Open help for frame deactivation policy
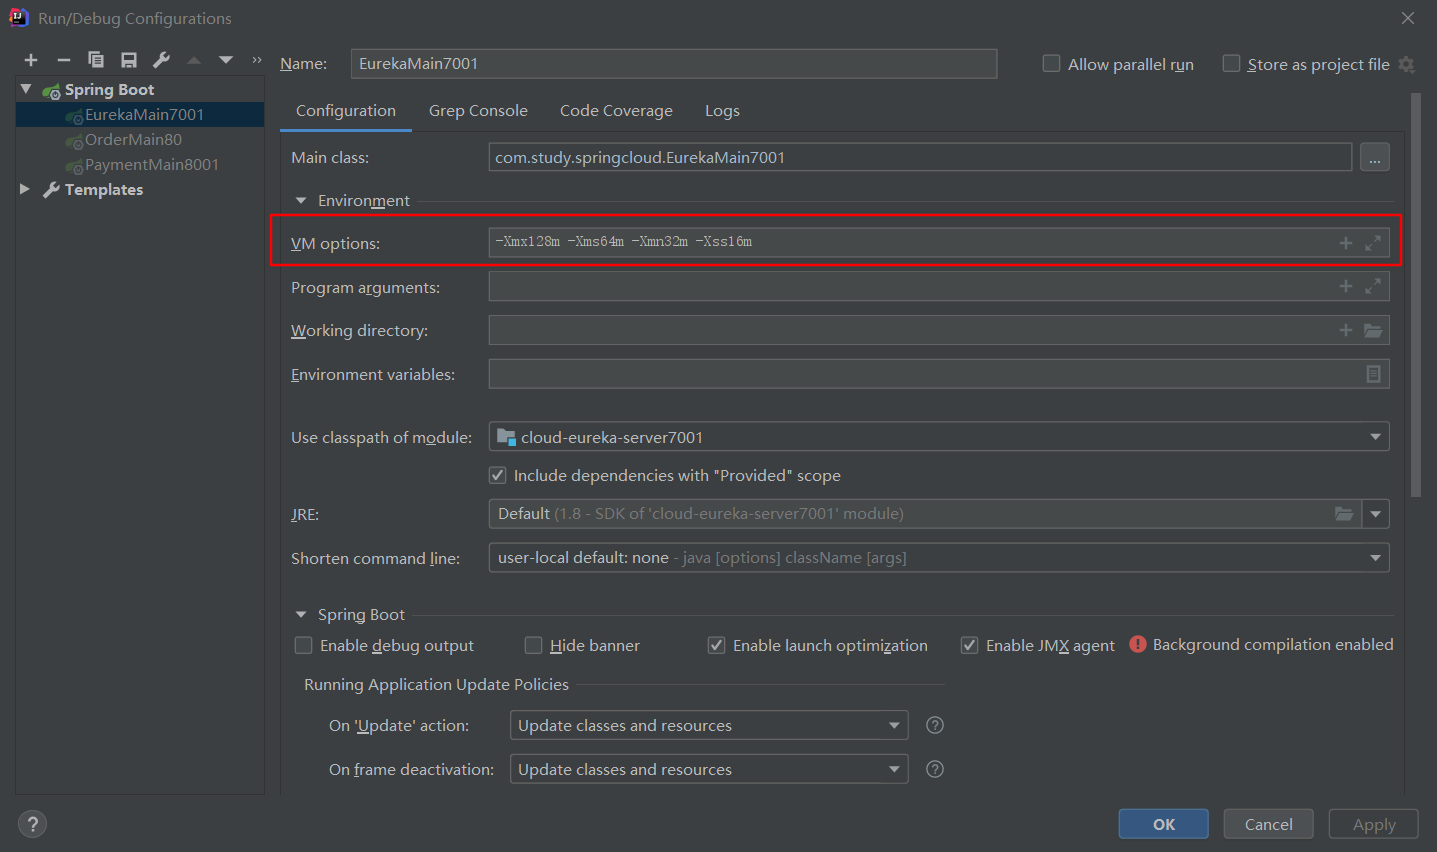The image size is (1437, 852). tap(935, 769)
